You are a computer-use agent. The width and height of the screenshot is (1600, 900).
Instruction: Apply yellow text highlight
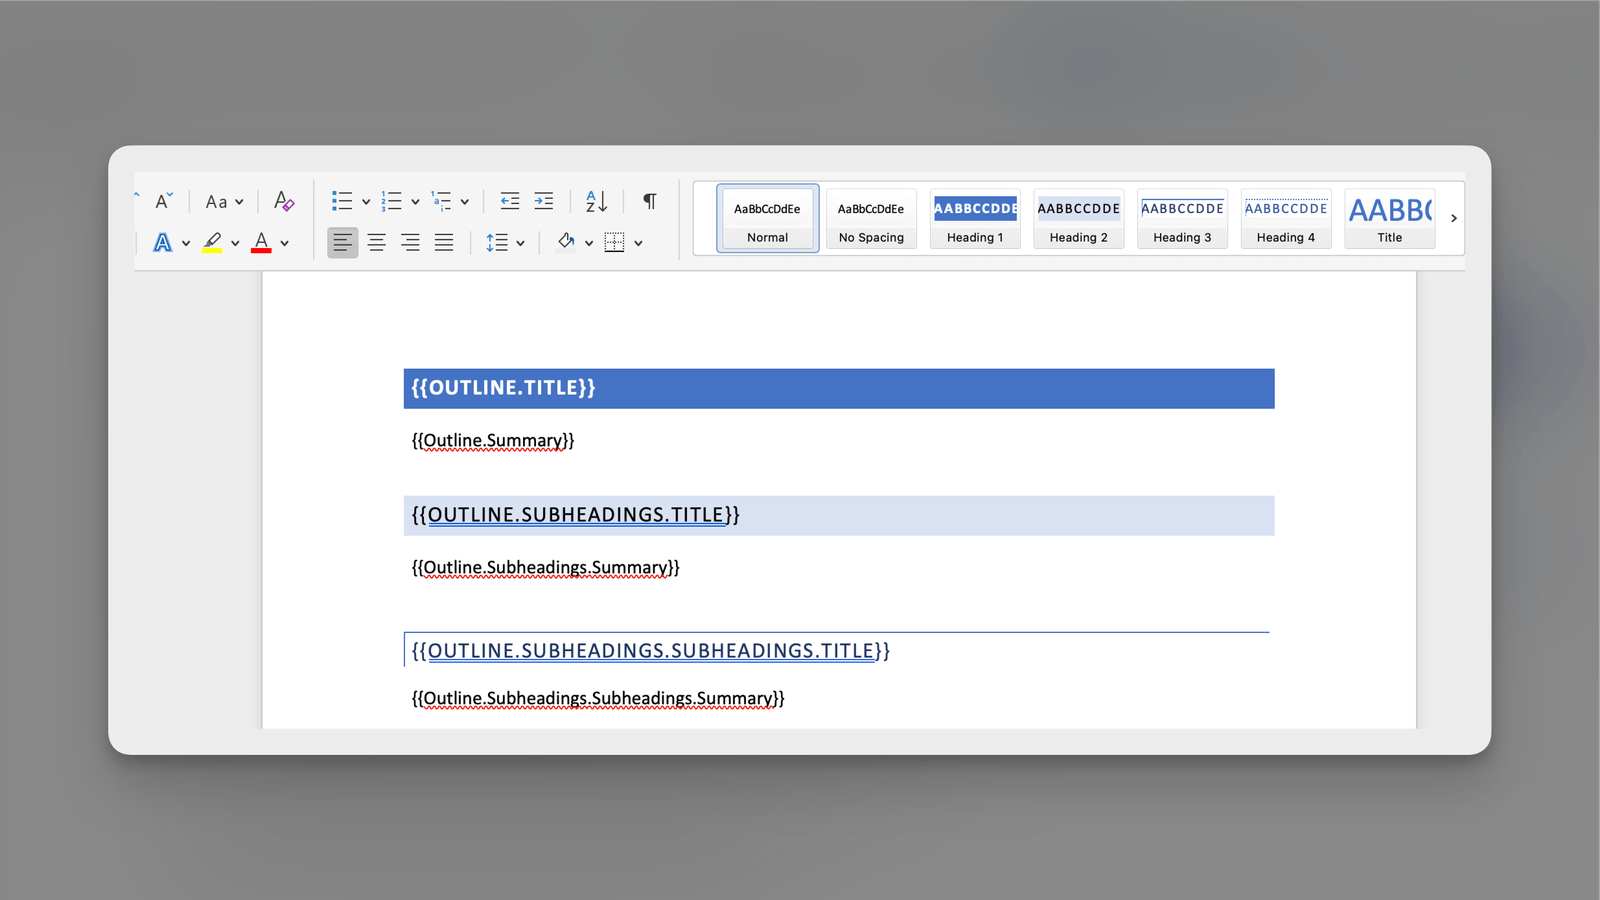tap(212, 242)
